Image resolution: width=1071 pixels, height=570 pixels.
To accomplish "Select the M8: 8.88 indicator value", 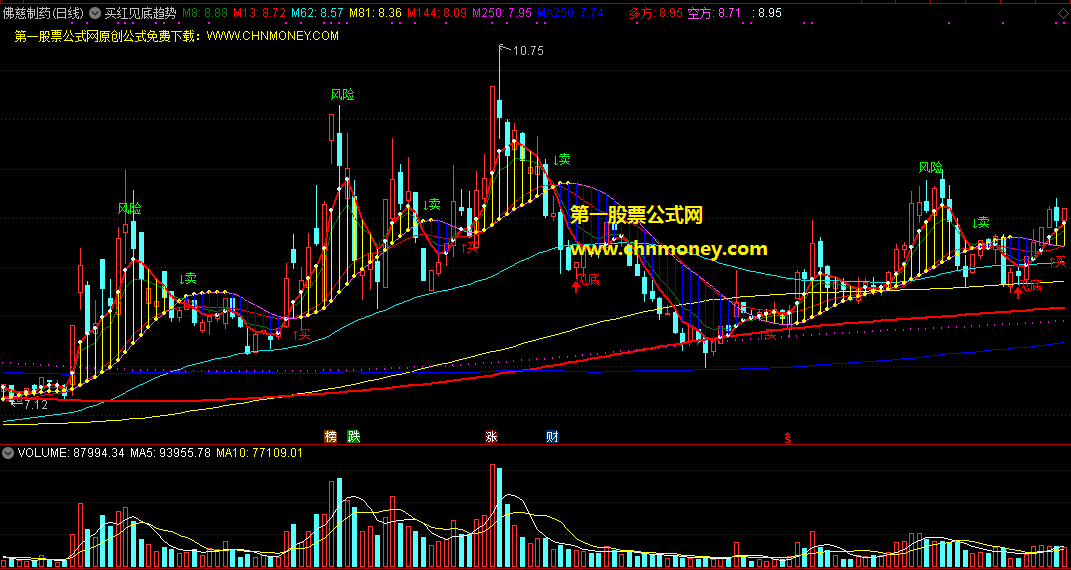I will (x=206, y=13).
